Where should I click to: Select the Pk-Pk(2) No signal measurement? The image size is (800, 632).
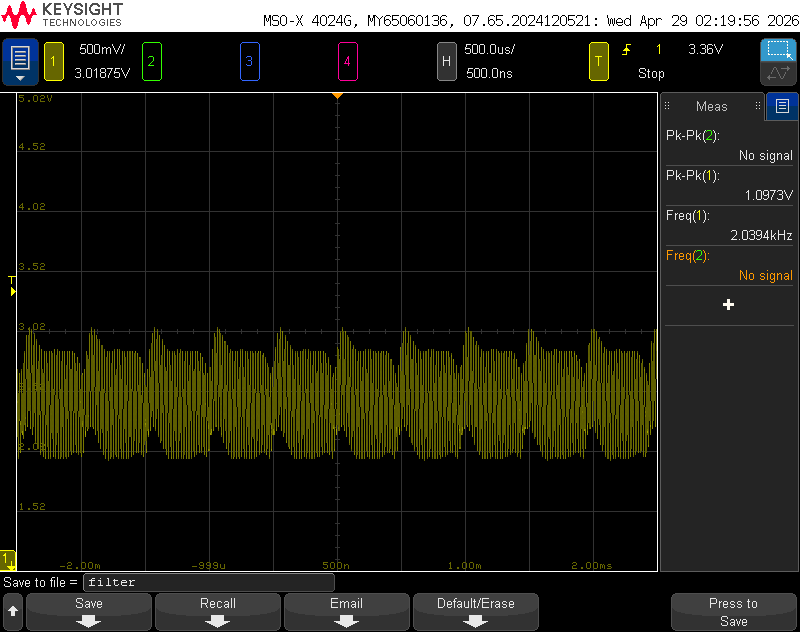point(729,145)
